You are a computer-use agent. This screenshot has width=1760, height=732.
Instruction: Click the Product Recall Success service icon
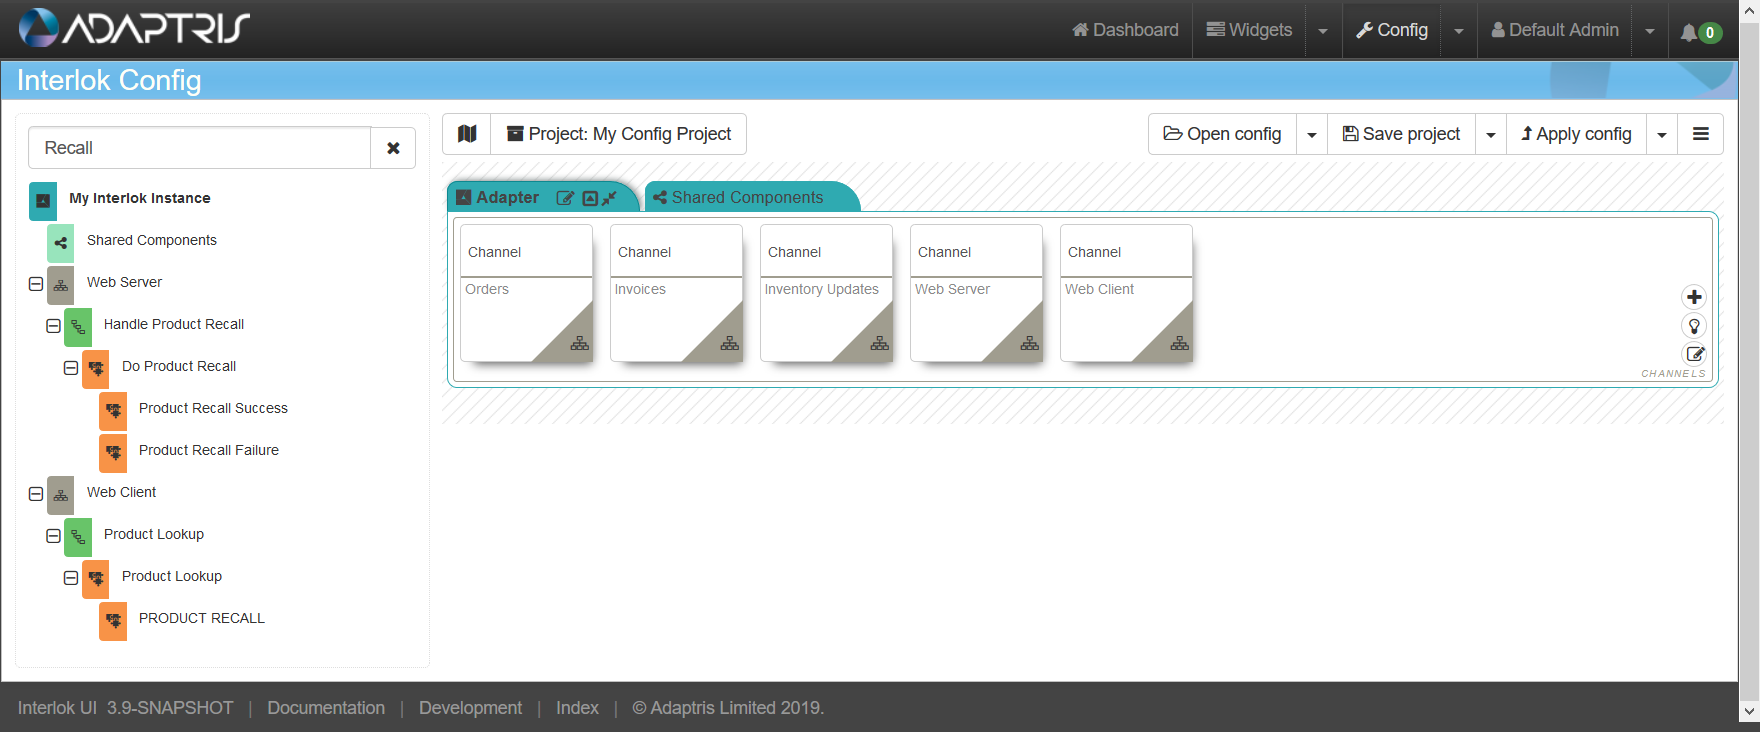coord(113,411)
